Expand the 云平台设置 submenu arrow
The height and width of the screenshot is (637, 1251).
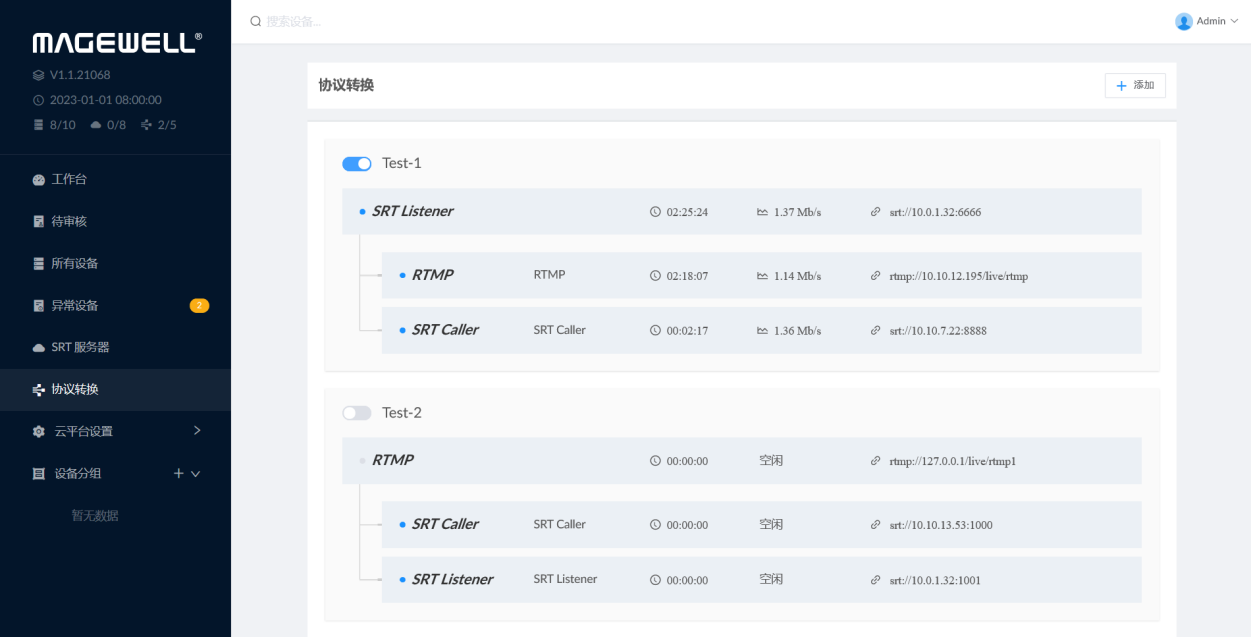tap(197, 431)
